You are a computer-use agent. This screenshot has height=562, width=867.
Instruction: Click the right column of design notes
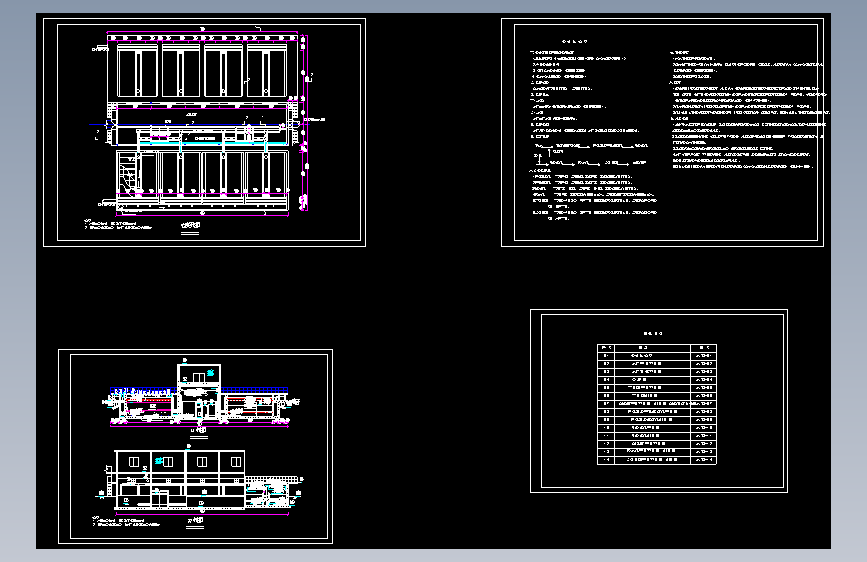(x=749, y=110)
